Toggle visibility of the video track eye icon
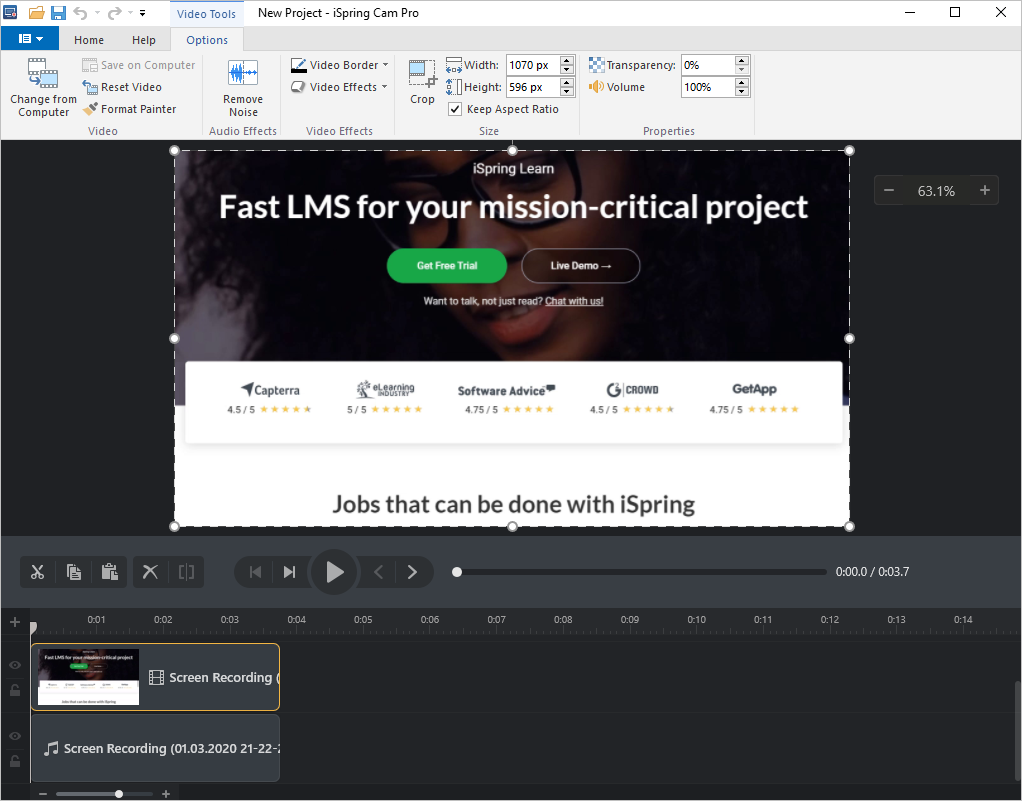The width and height of the screenshot is (1022, 801). (15, 665)
